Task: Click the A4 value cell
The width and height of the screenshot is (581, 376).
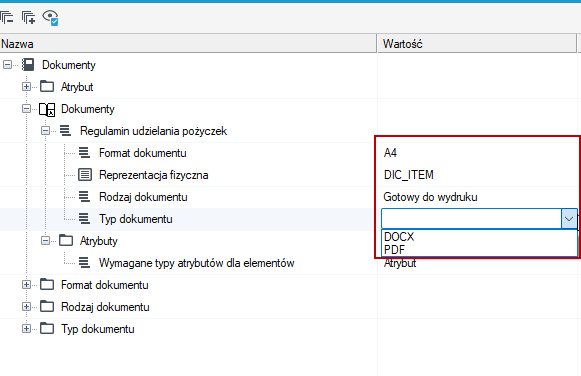Action: click(390, 153)
